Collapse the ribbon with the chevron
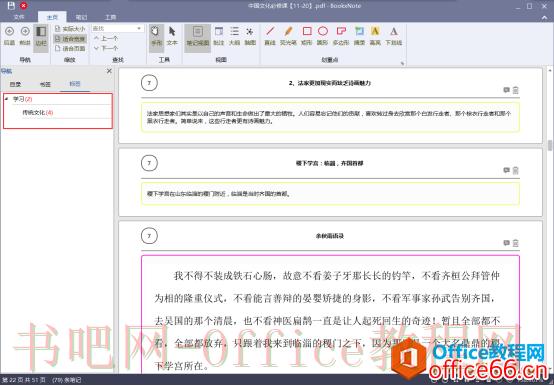 544,17
